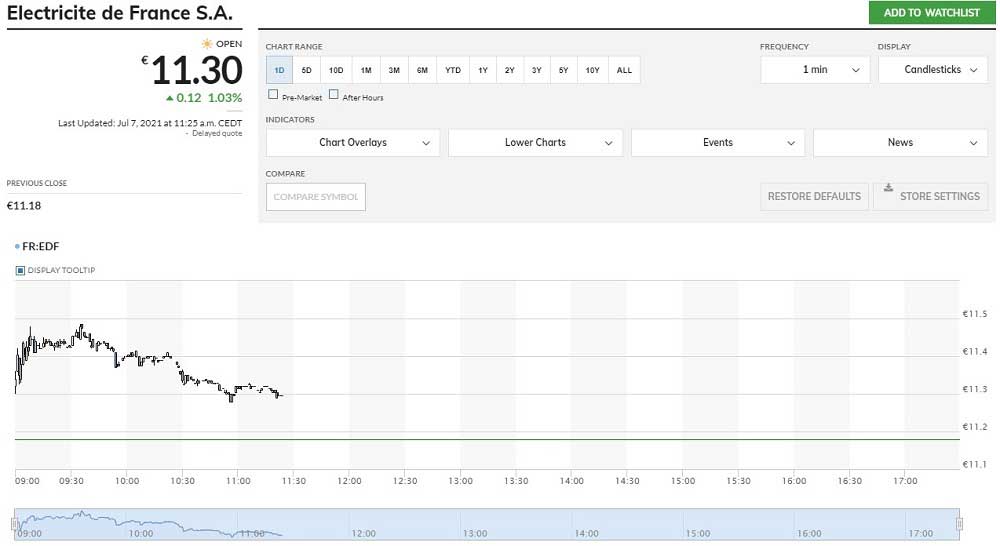Click the Compare Symbol input field
The width and height of the screenshot is (1000, 546).
coord(316,197)
